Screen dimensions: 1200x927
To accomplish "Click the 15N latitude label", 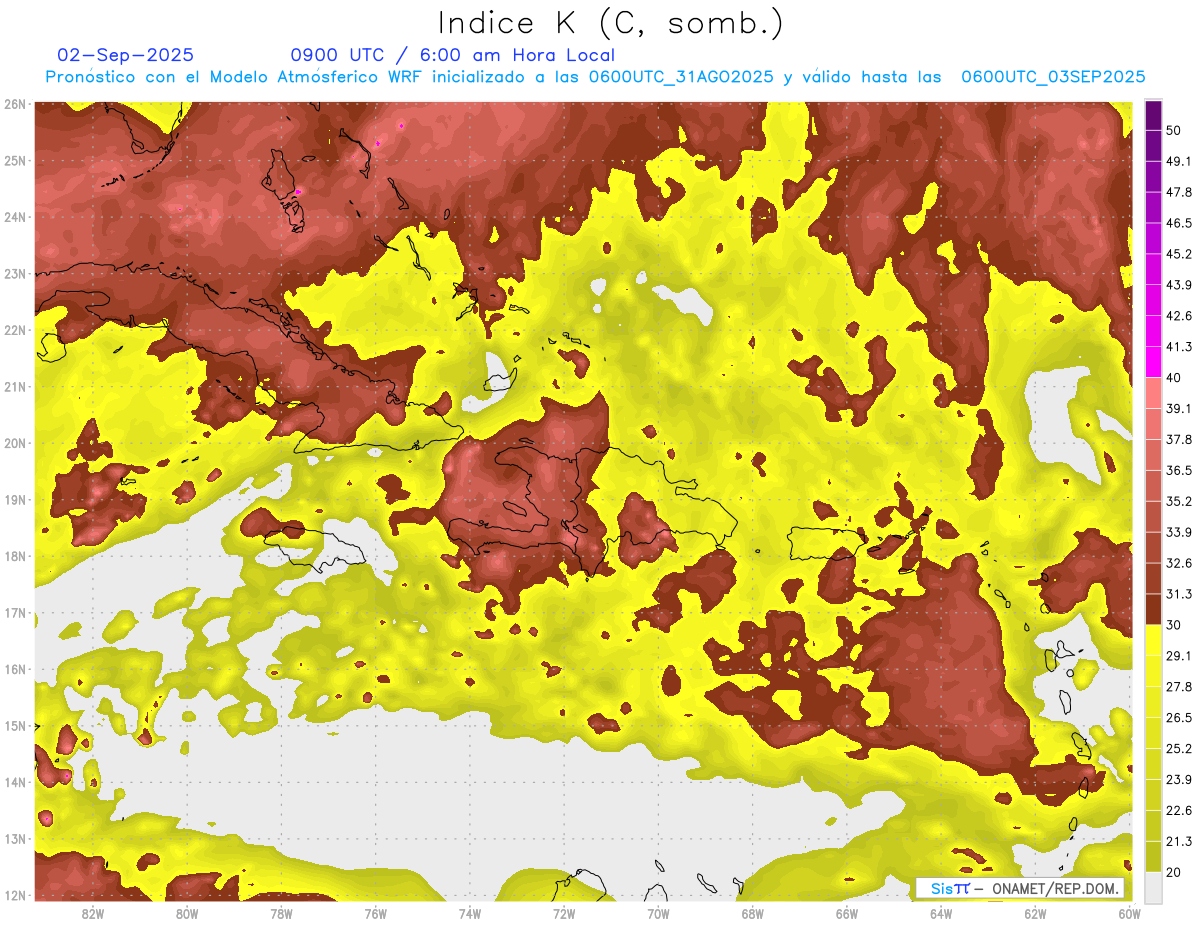I will tap(15, 726).
